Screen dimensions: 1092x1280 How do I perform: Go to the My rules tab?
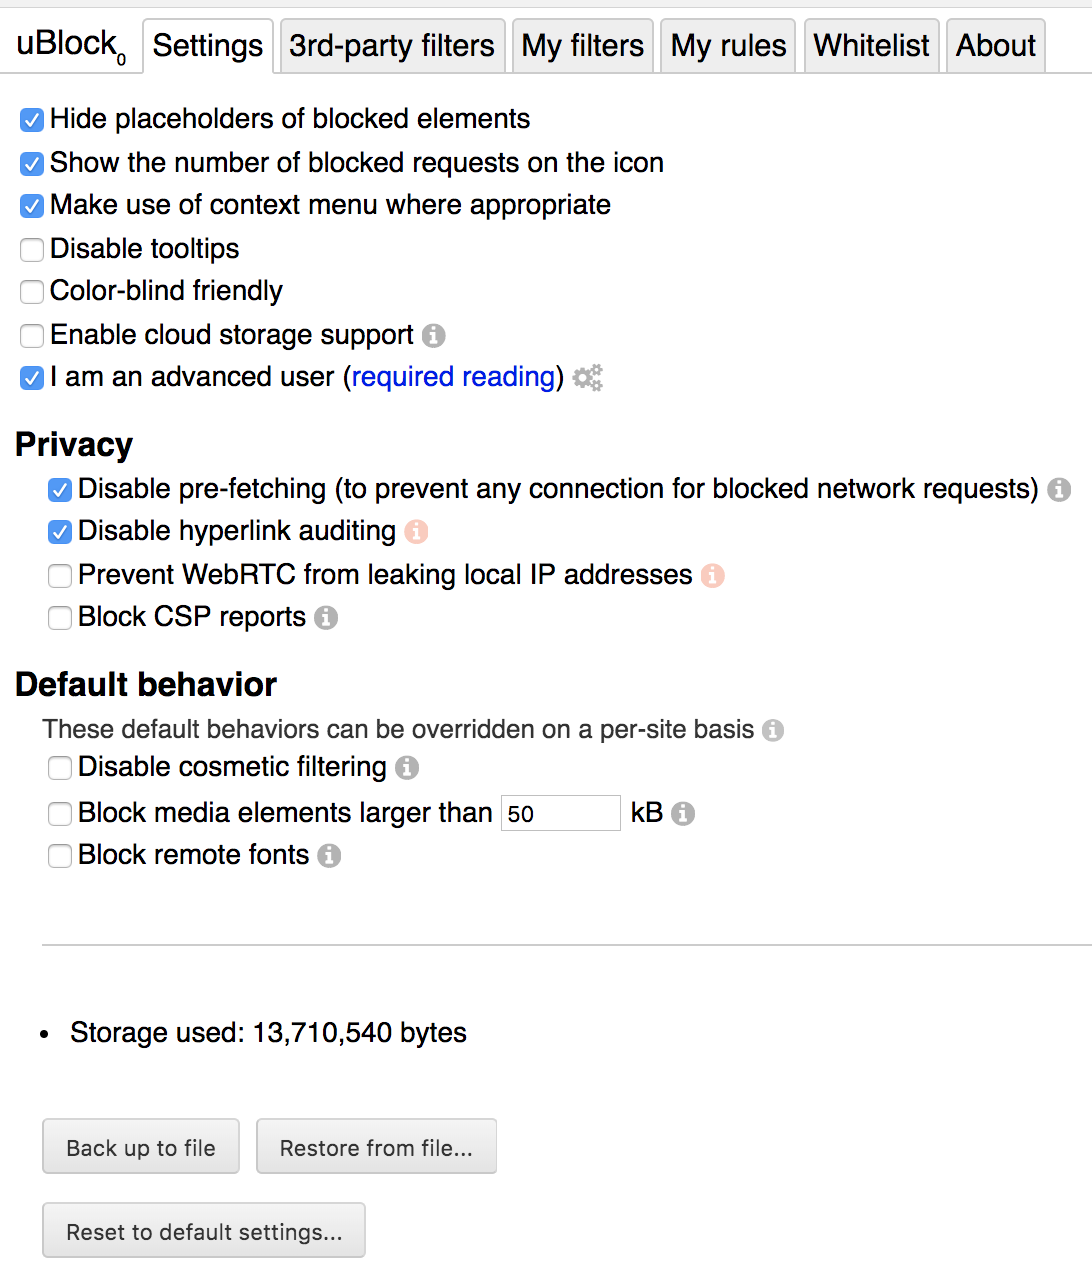pyautogui.click(x=727, y=45)
